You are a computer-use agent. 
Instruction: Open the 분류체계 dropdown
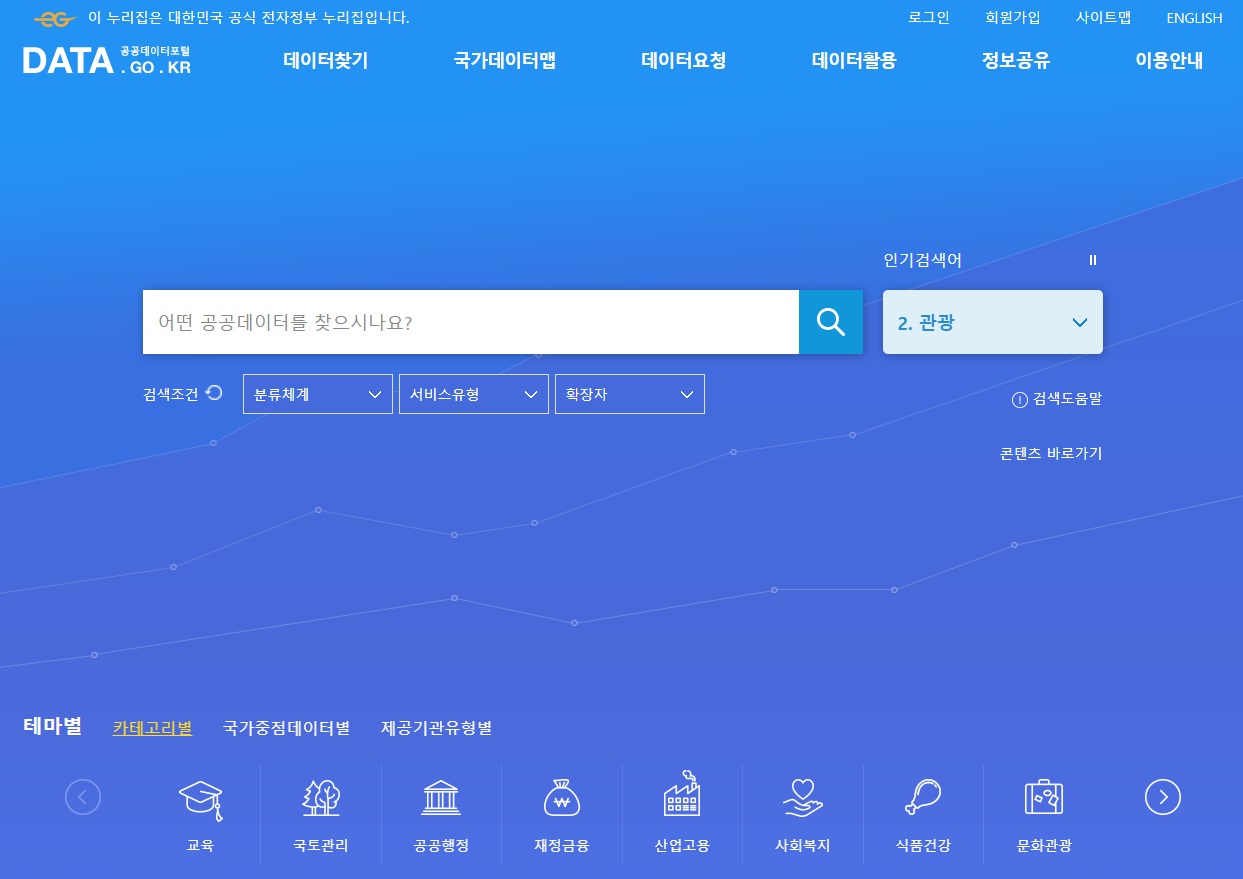[317, 393]
